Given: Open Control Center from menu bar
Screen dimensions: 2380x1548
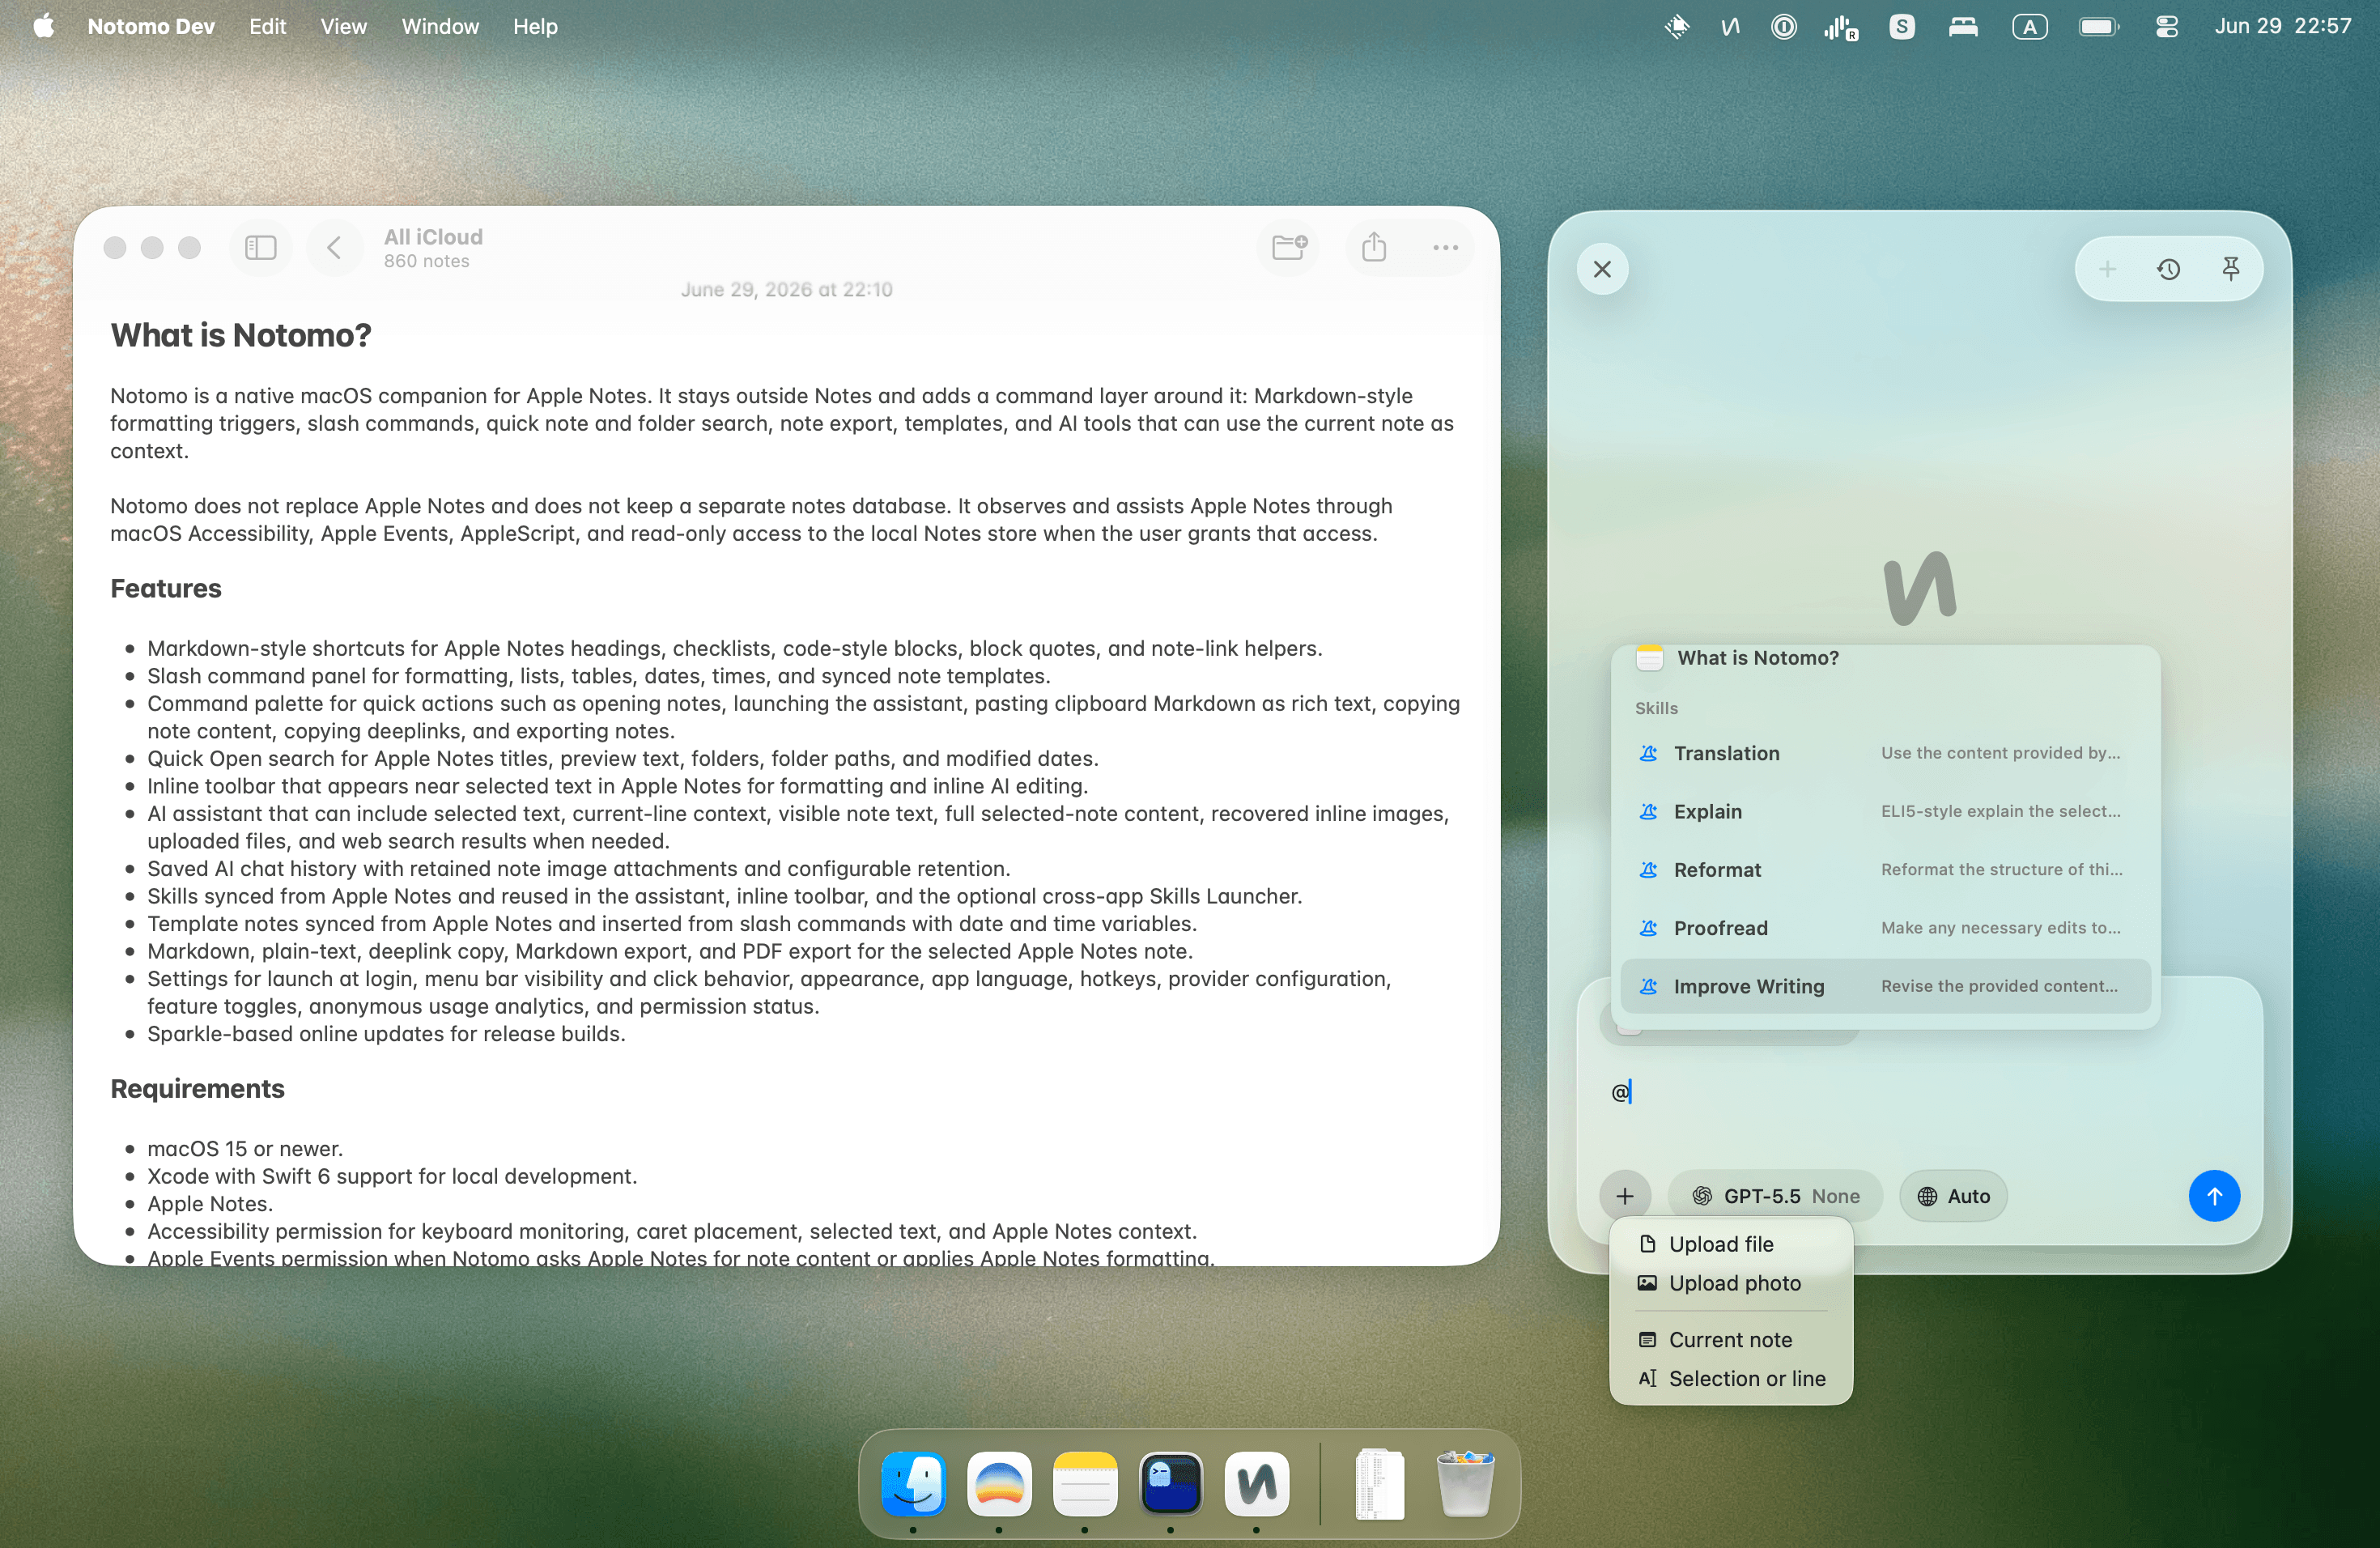Looking at the screenshot, I should 2167,27.
